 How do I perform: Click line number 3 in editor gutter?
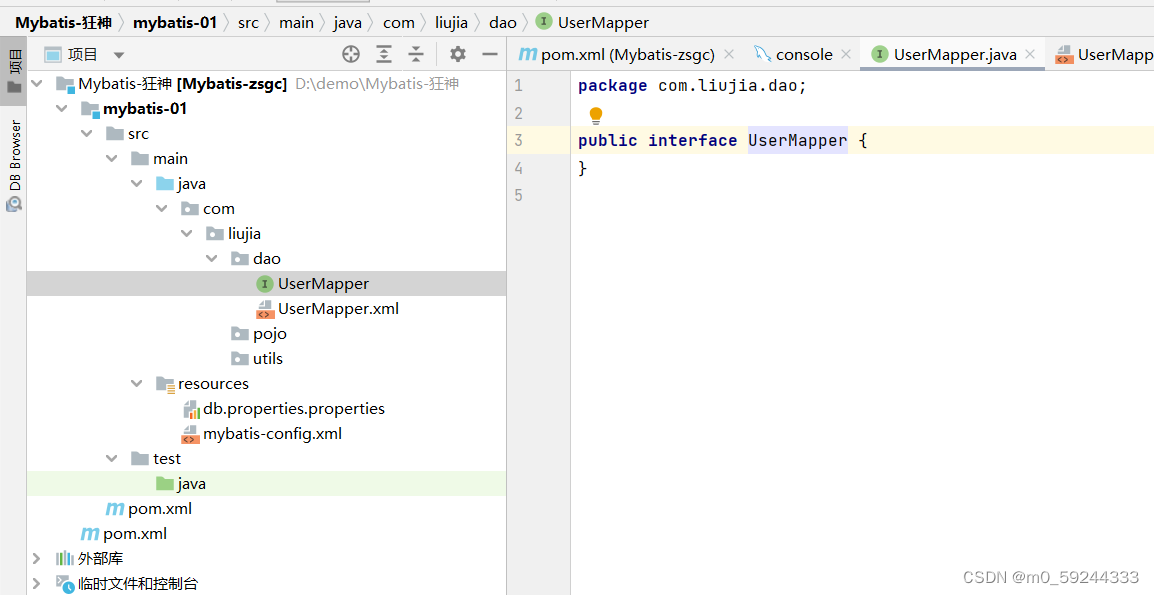[519, 140]
